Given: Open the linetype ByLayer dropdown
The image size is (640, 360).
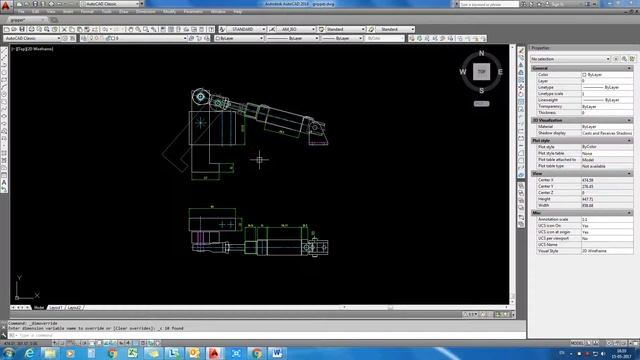Looking at the screenshot, I should click(292, 38).
